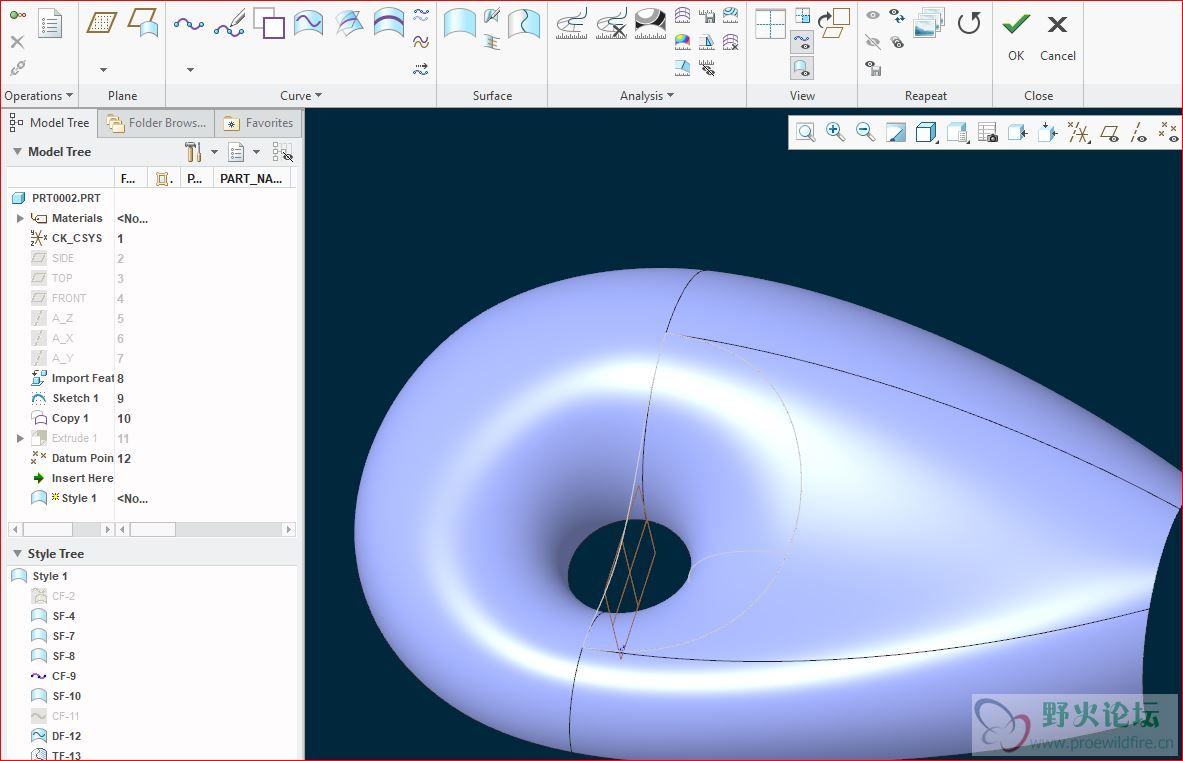Open the Reflection analysis tool
This screenshot has height=761, width=1183.
pyautogui.click(x=650, y=24)
